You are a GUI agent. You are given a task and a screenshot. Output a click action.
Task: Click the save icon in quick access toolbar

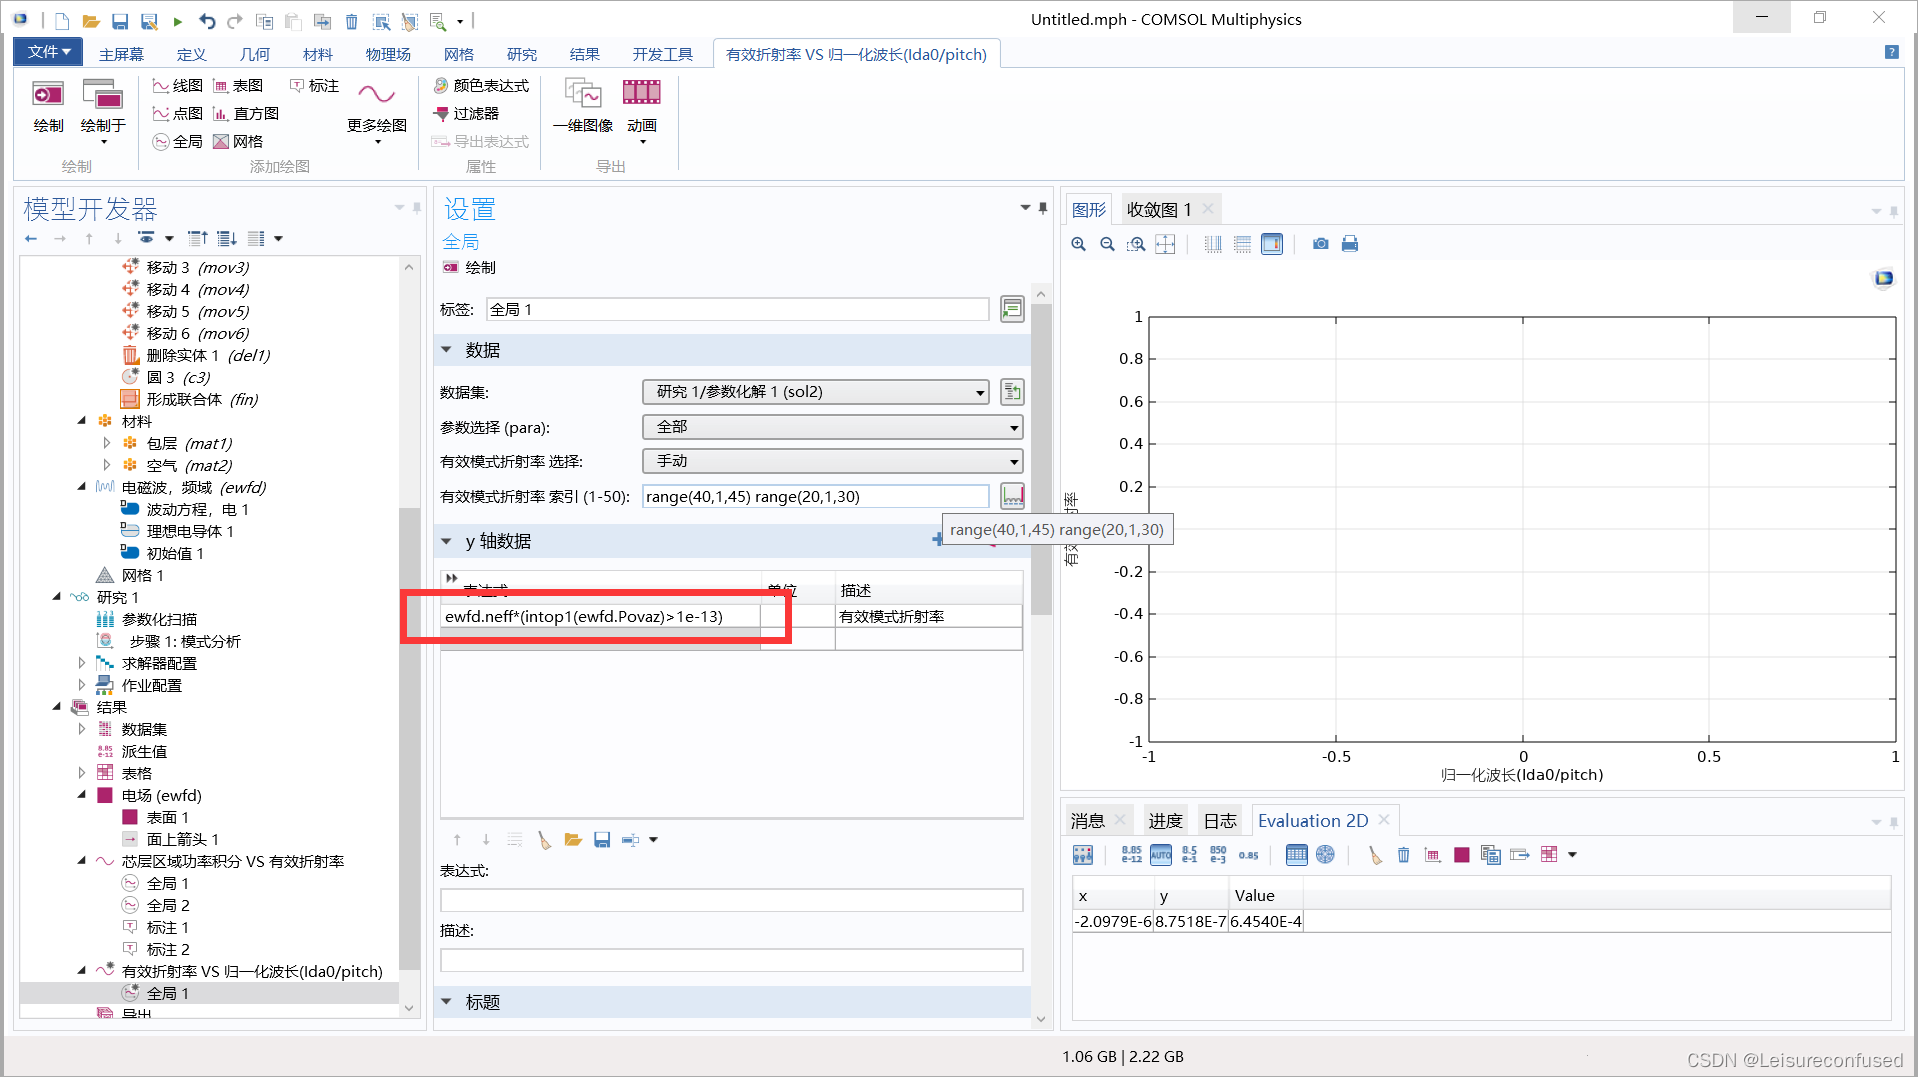coord(120,21)
